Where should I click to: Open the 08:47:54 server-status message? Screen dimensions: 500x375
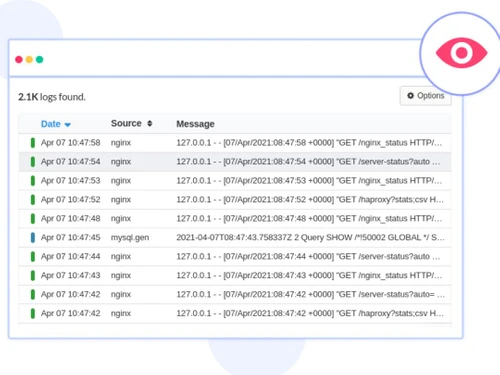[308, 162]
